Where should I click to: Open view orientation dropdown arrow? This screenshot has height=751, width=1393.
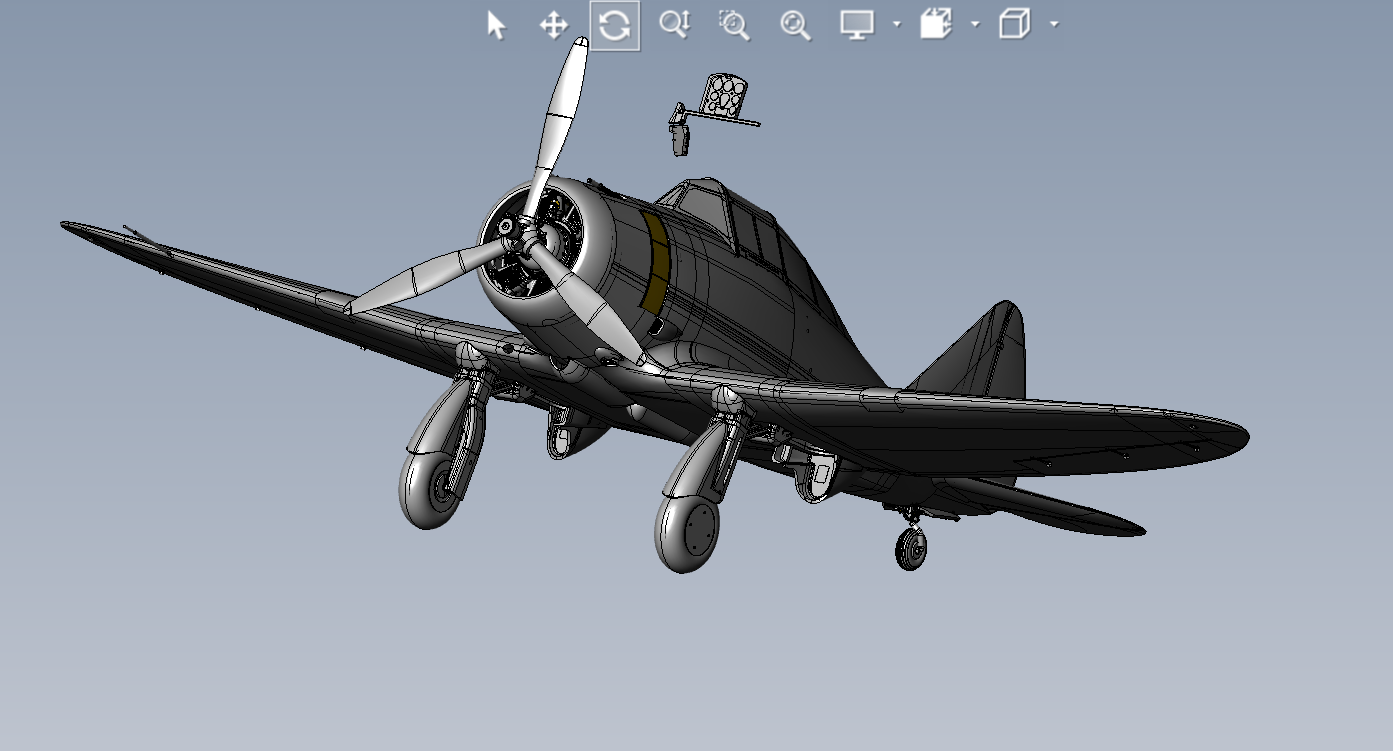pyautogui.click(x=1054, y=25)
